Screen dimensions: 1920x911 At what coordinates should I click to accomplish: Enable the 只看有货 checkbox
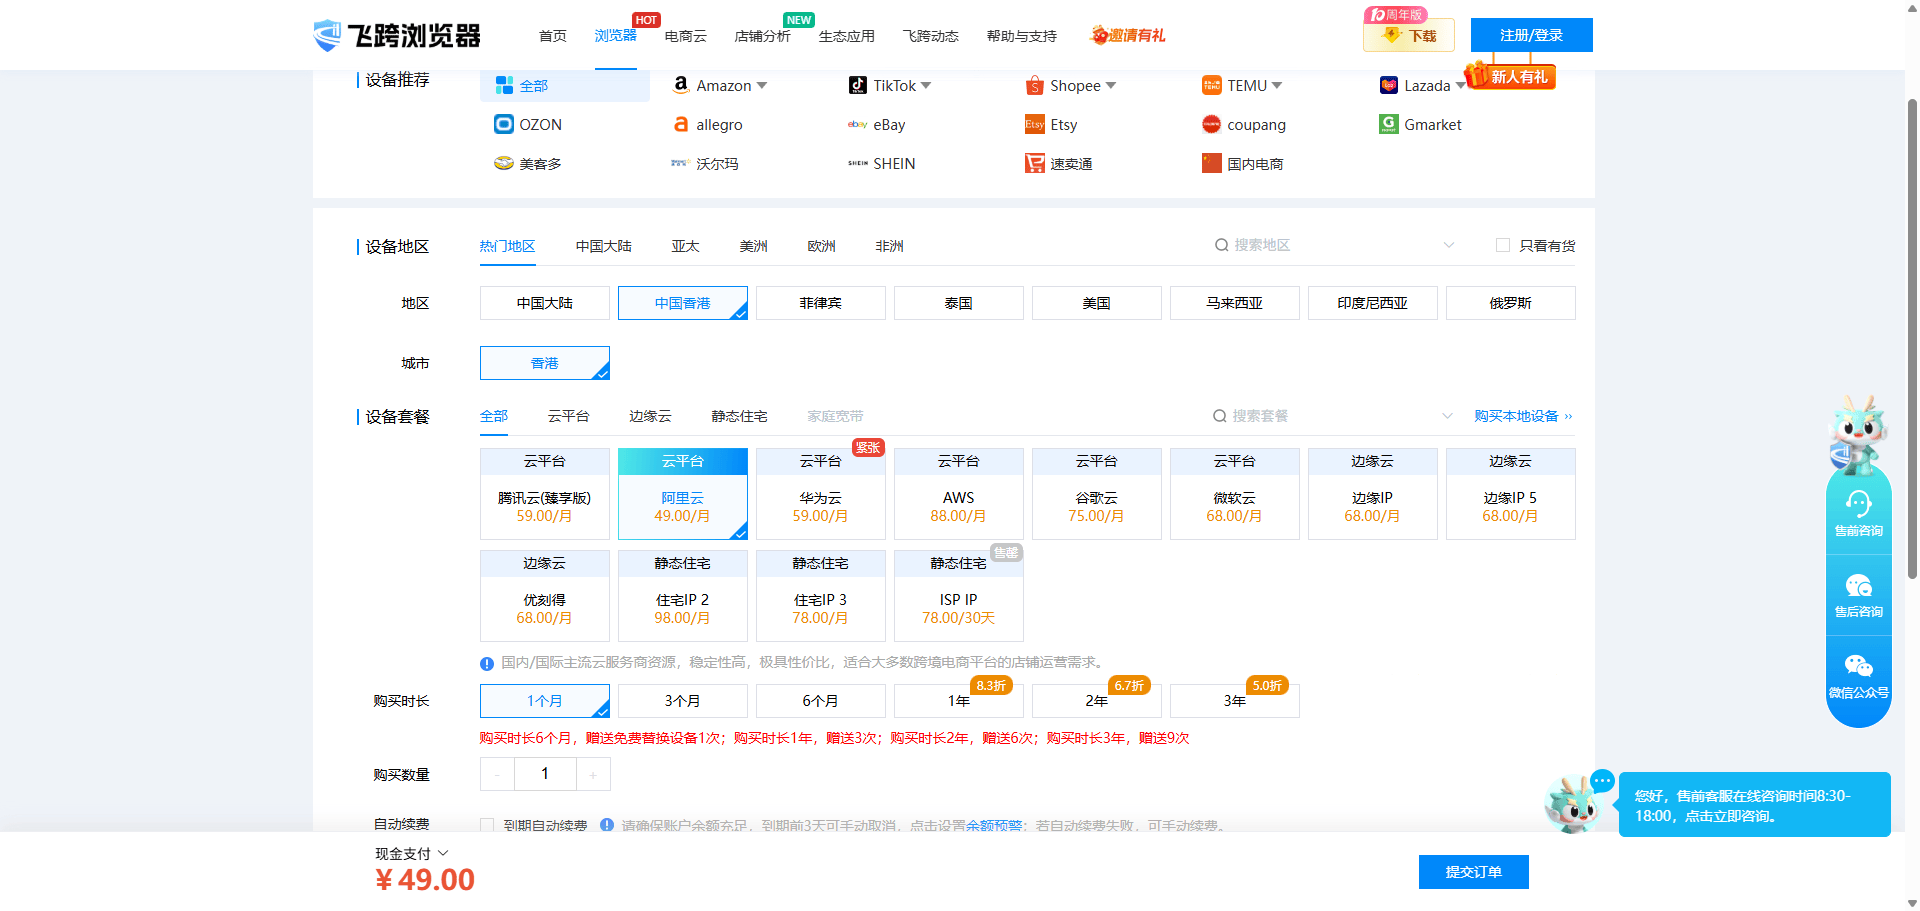click(1502, 245)
